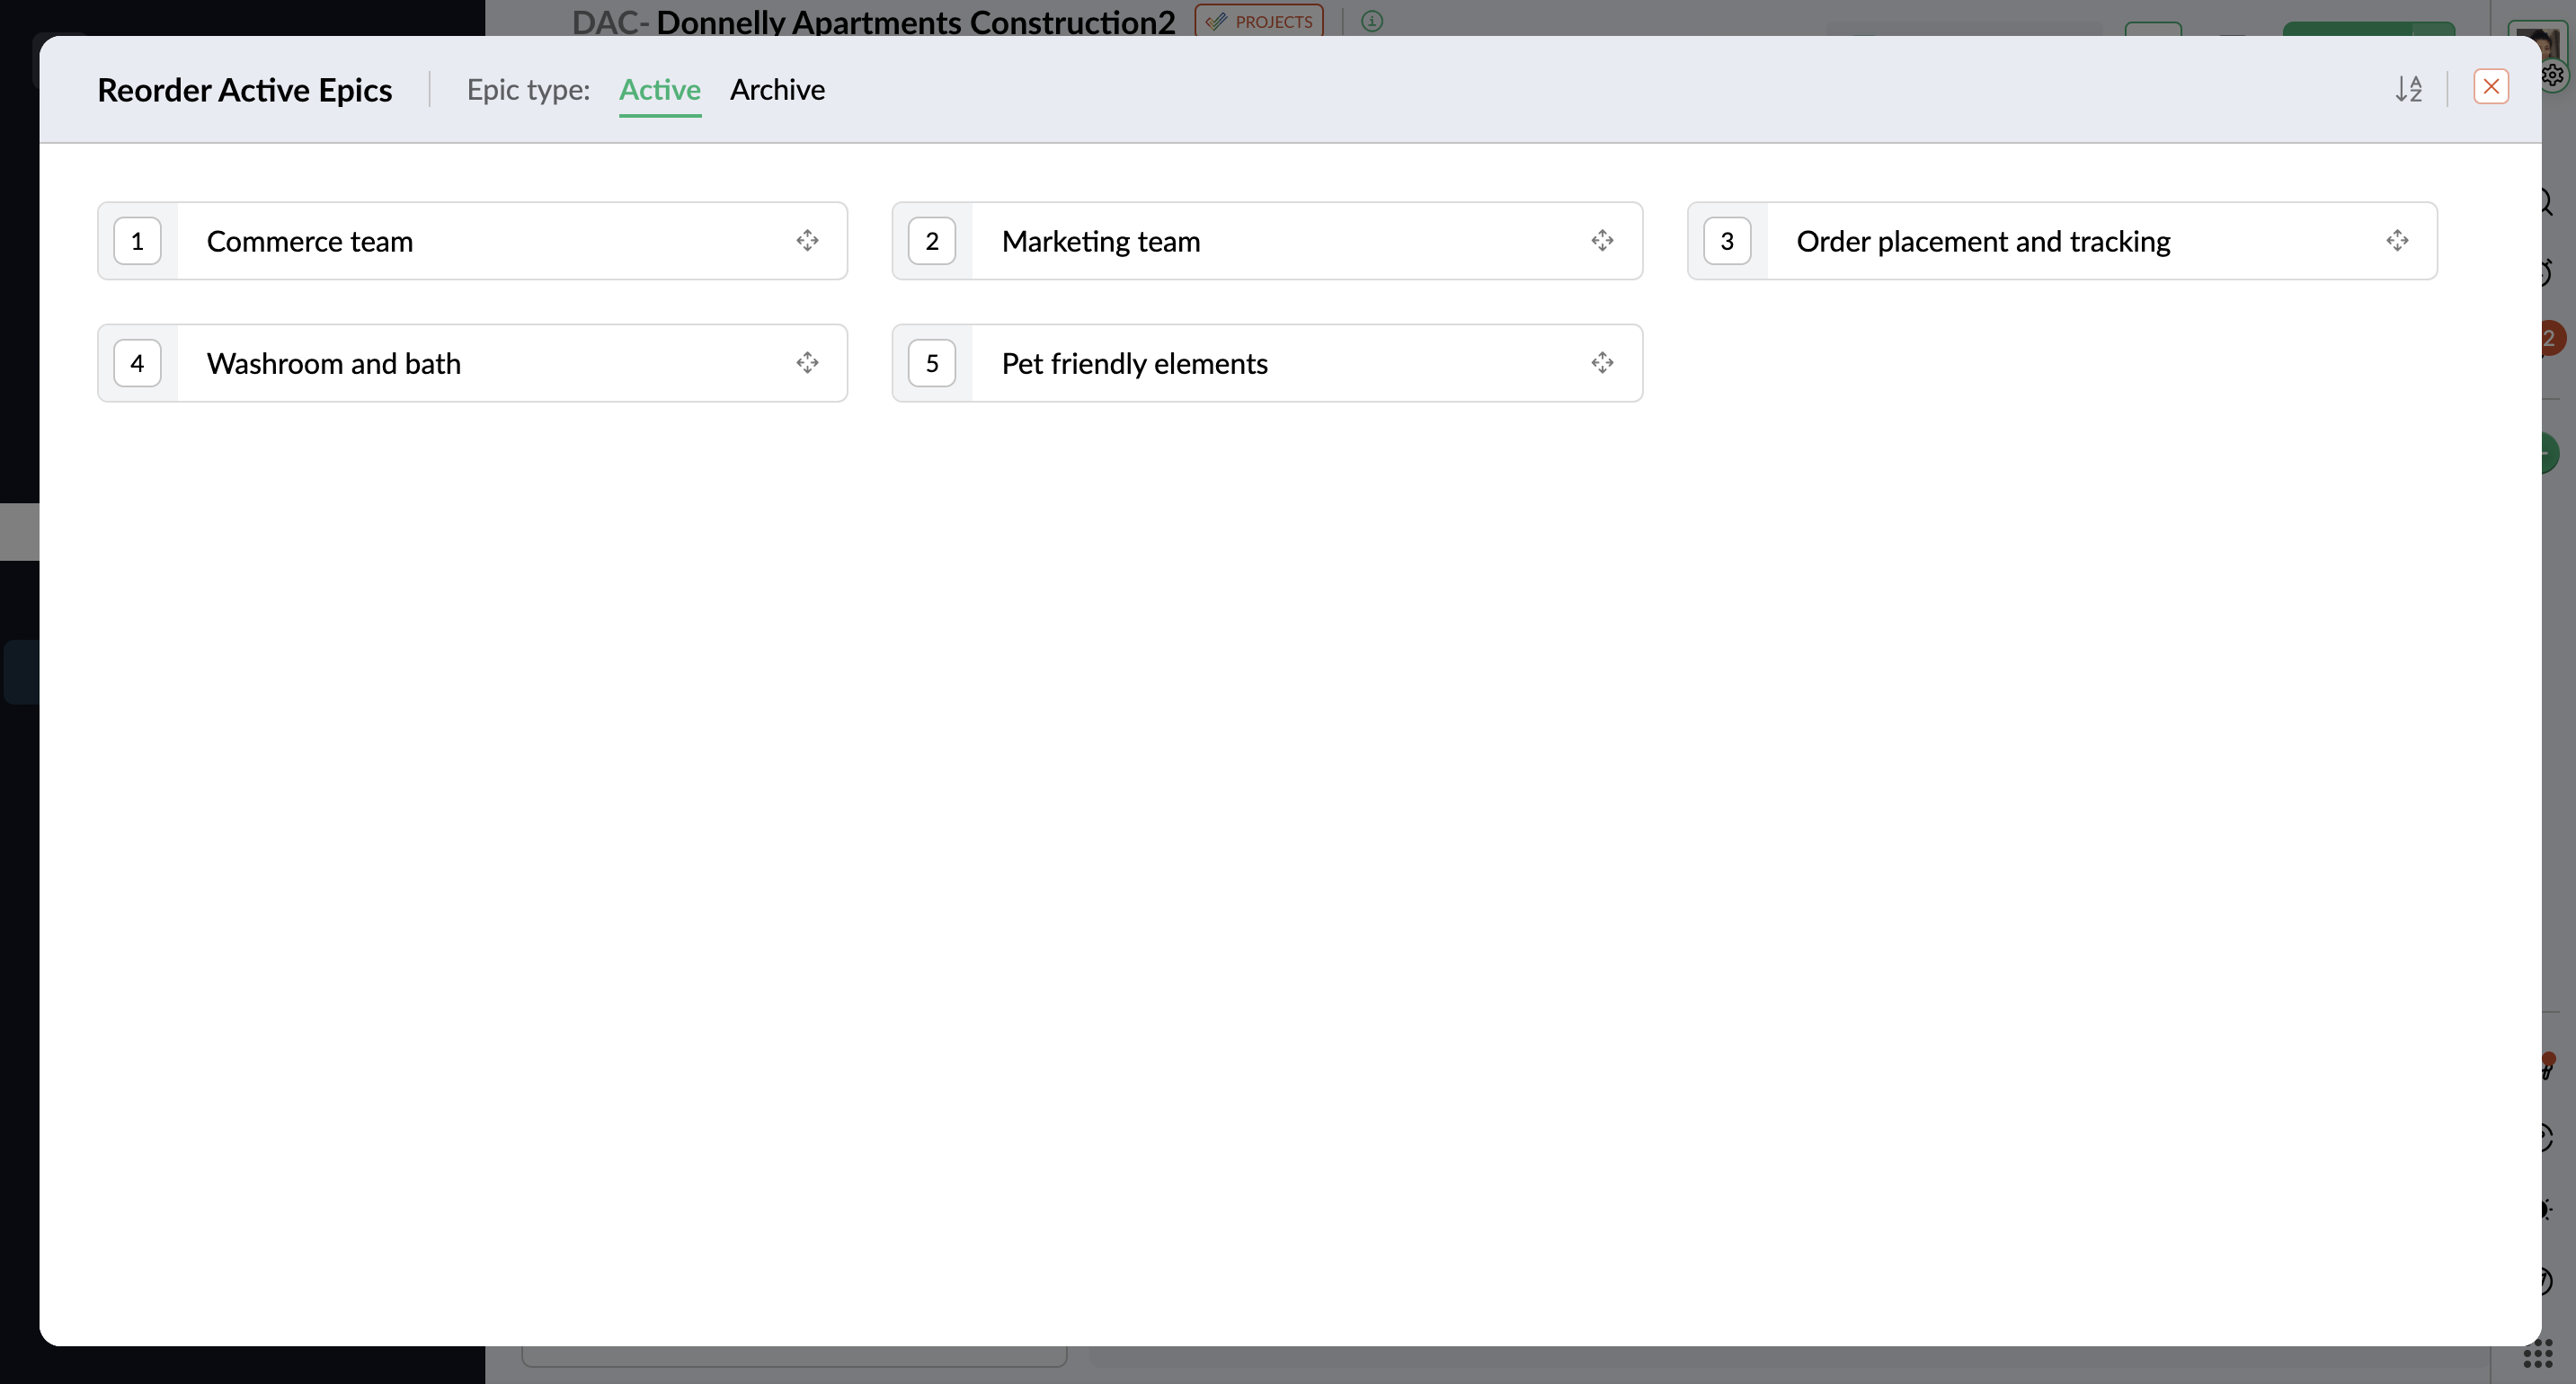The width and height of the screenshot is (2576, 1384).
Task: Select the Washroom and bath epic name
Action: (333, 364)
